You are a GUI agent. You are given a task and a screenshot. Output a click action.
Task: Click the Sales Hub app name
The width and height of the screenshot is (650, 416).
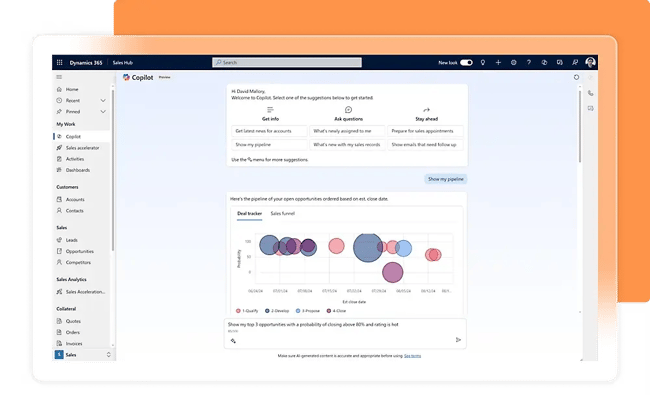pos(123,63)
